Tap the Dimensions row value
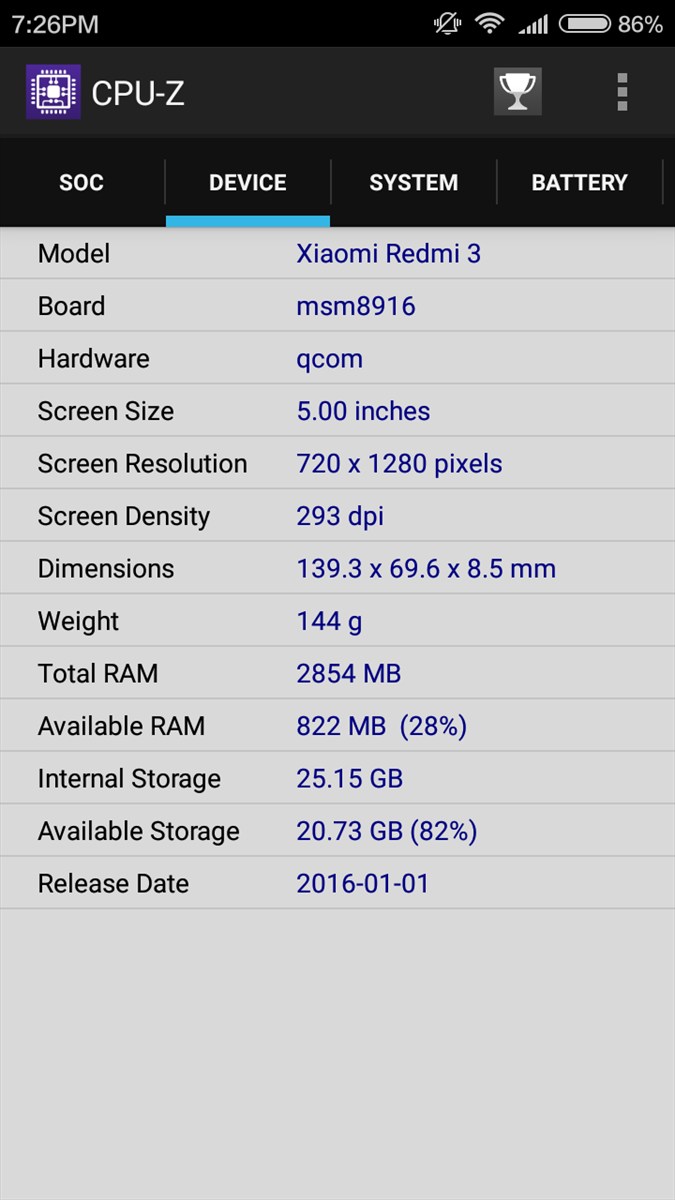The width and height of the screenshot is (675, 1200). coord(425,569)
